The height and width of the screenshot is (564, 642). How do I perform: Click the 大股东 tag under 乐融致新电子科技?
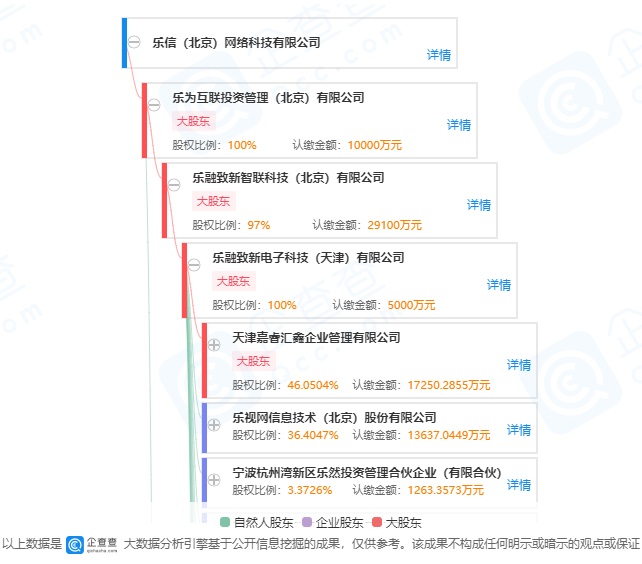[234, 281]
